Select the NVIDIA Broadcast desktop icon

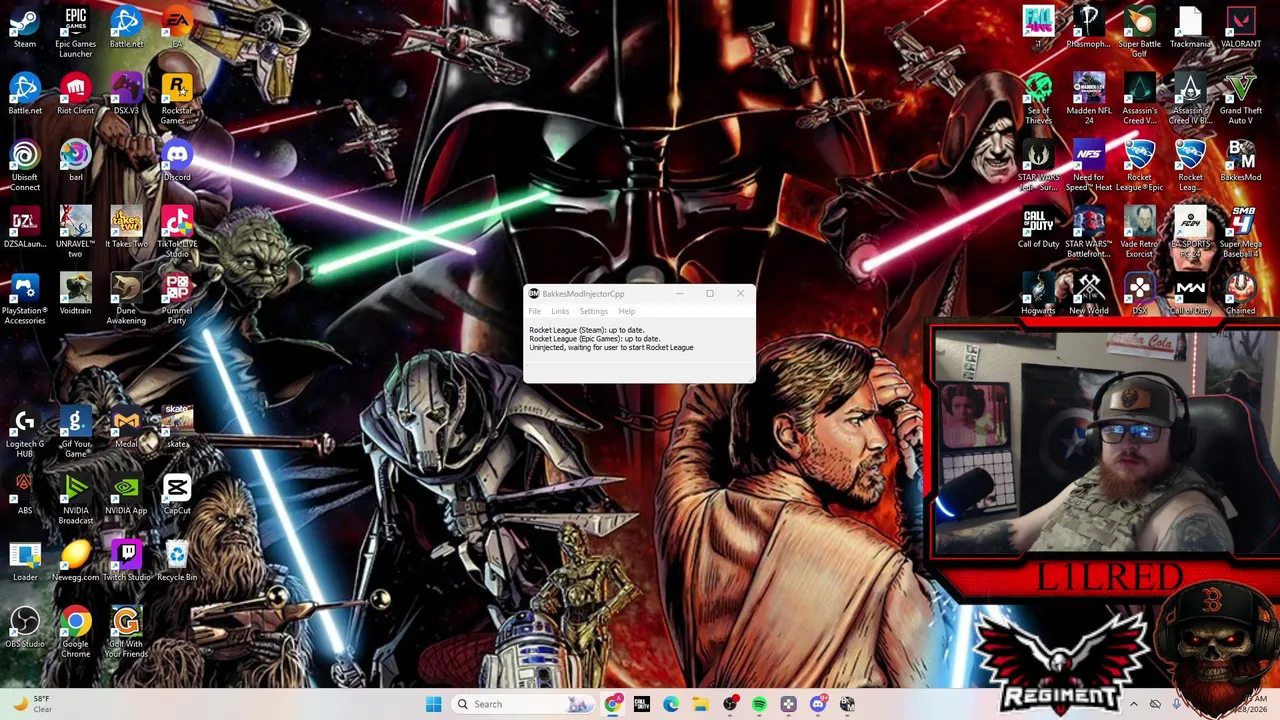75,499
